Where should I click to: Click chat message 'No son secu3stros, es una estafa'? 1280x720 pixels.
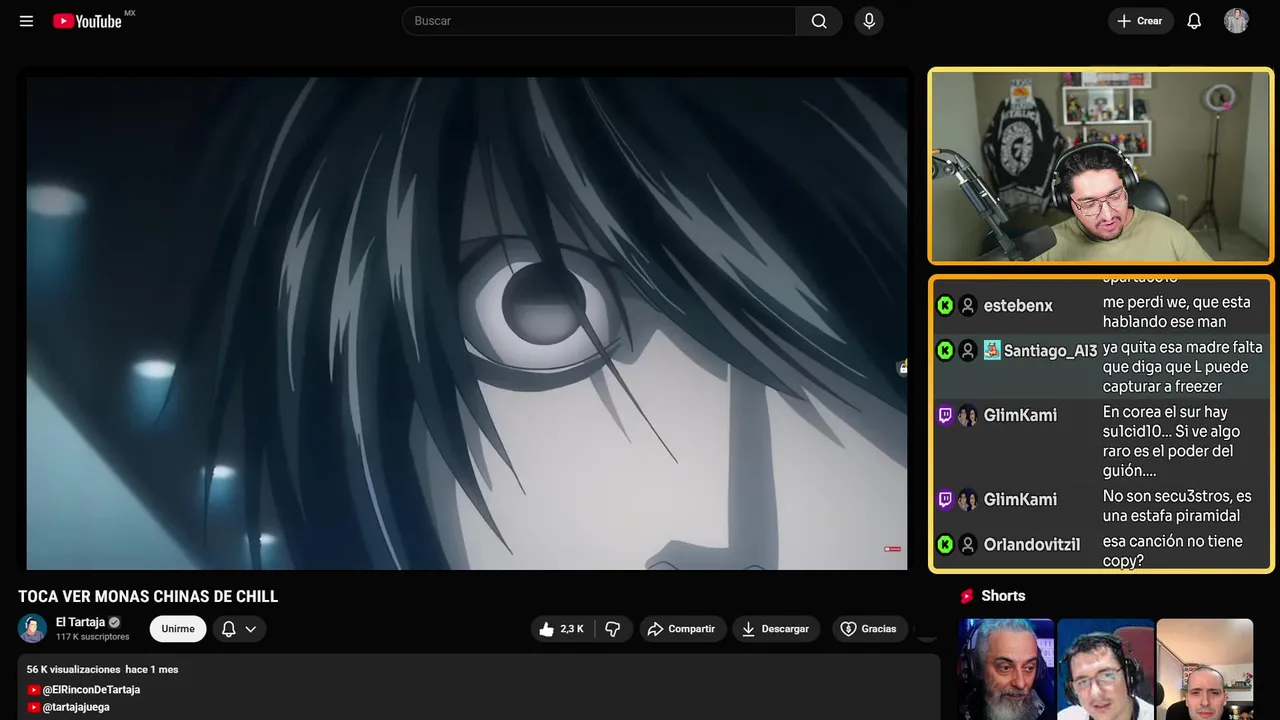tap(1177, 506)
